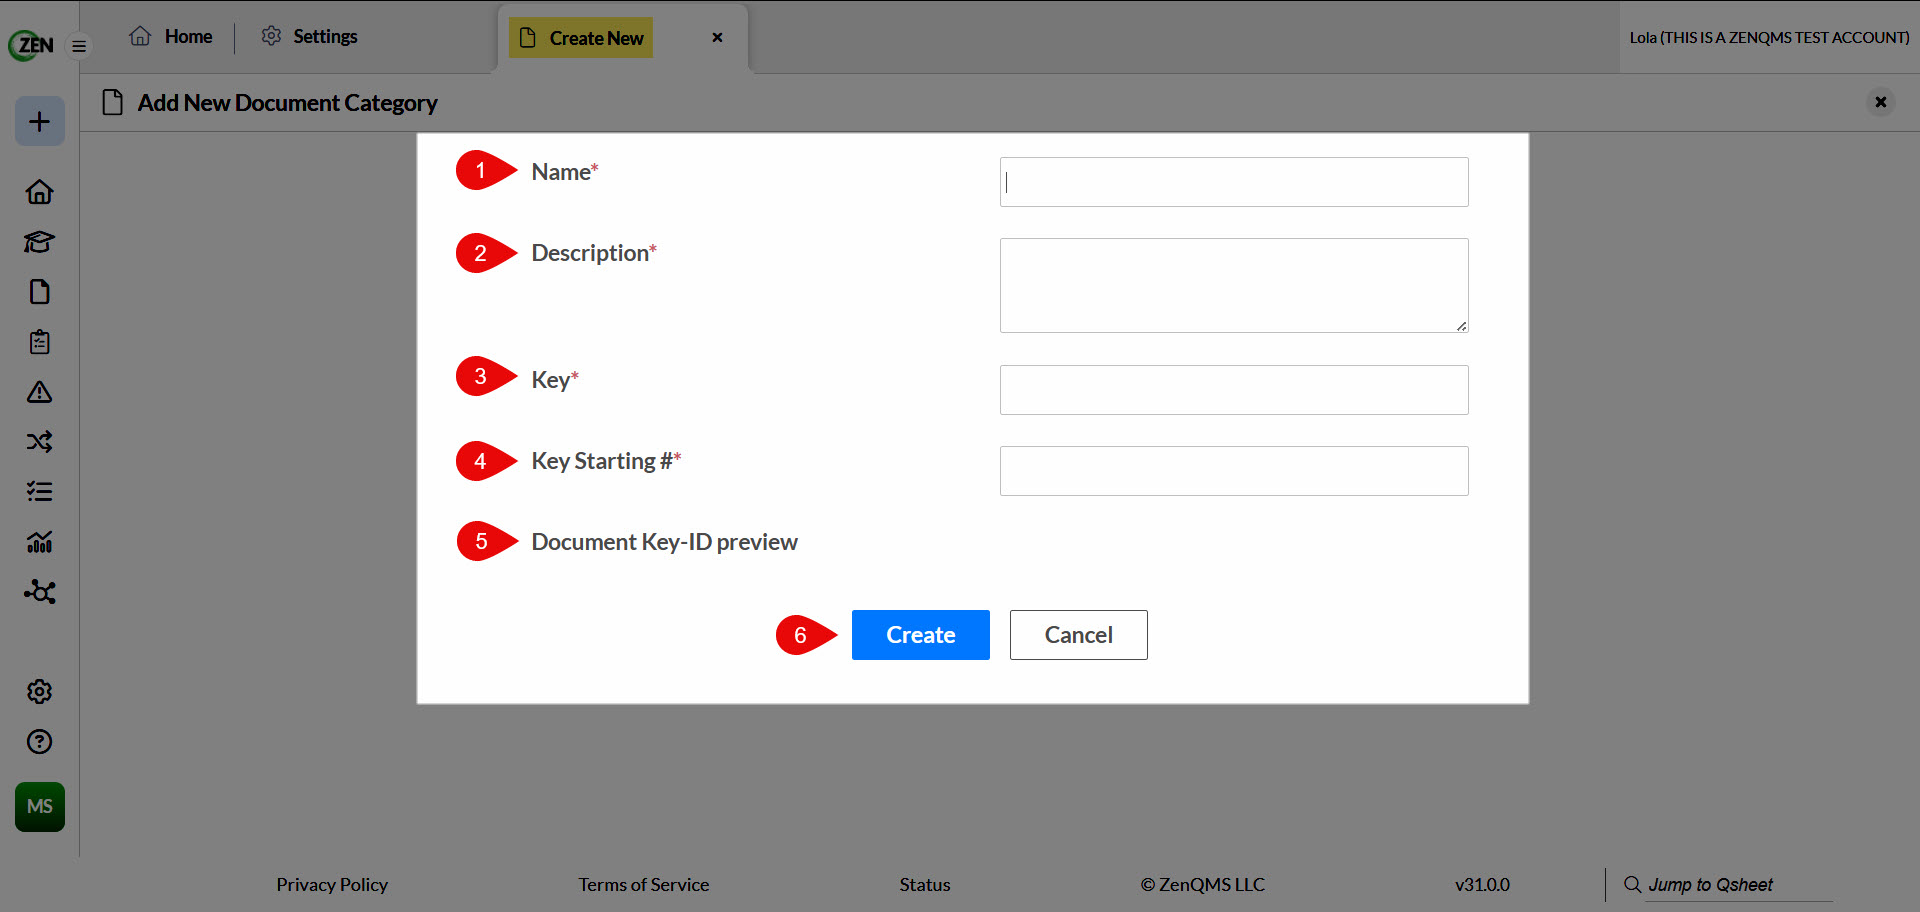Click the Name input field

point(1234,182)
